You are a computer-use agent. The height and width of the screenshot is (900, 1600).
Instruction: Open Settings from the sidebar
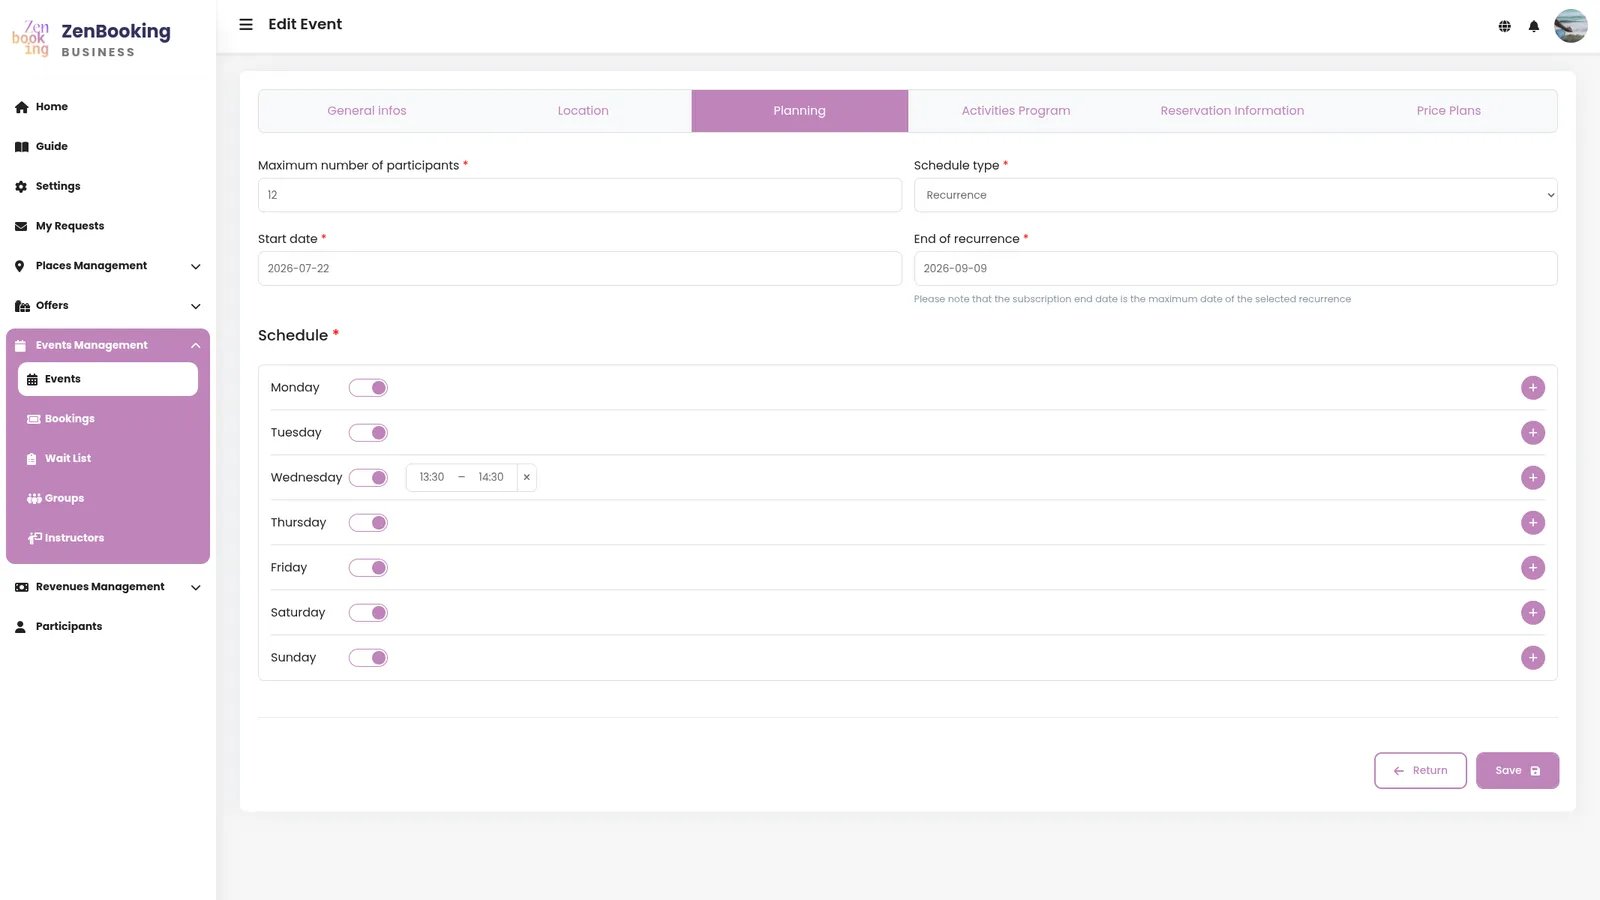[x=108, y=187]
